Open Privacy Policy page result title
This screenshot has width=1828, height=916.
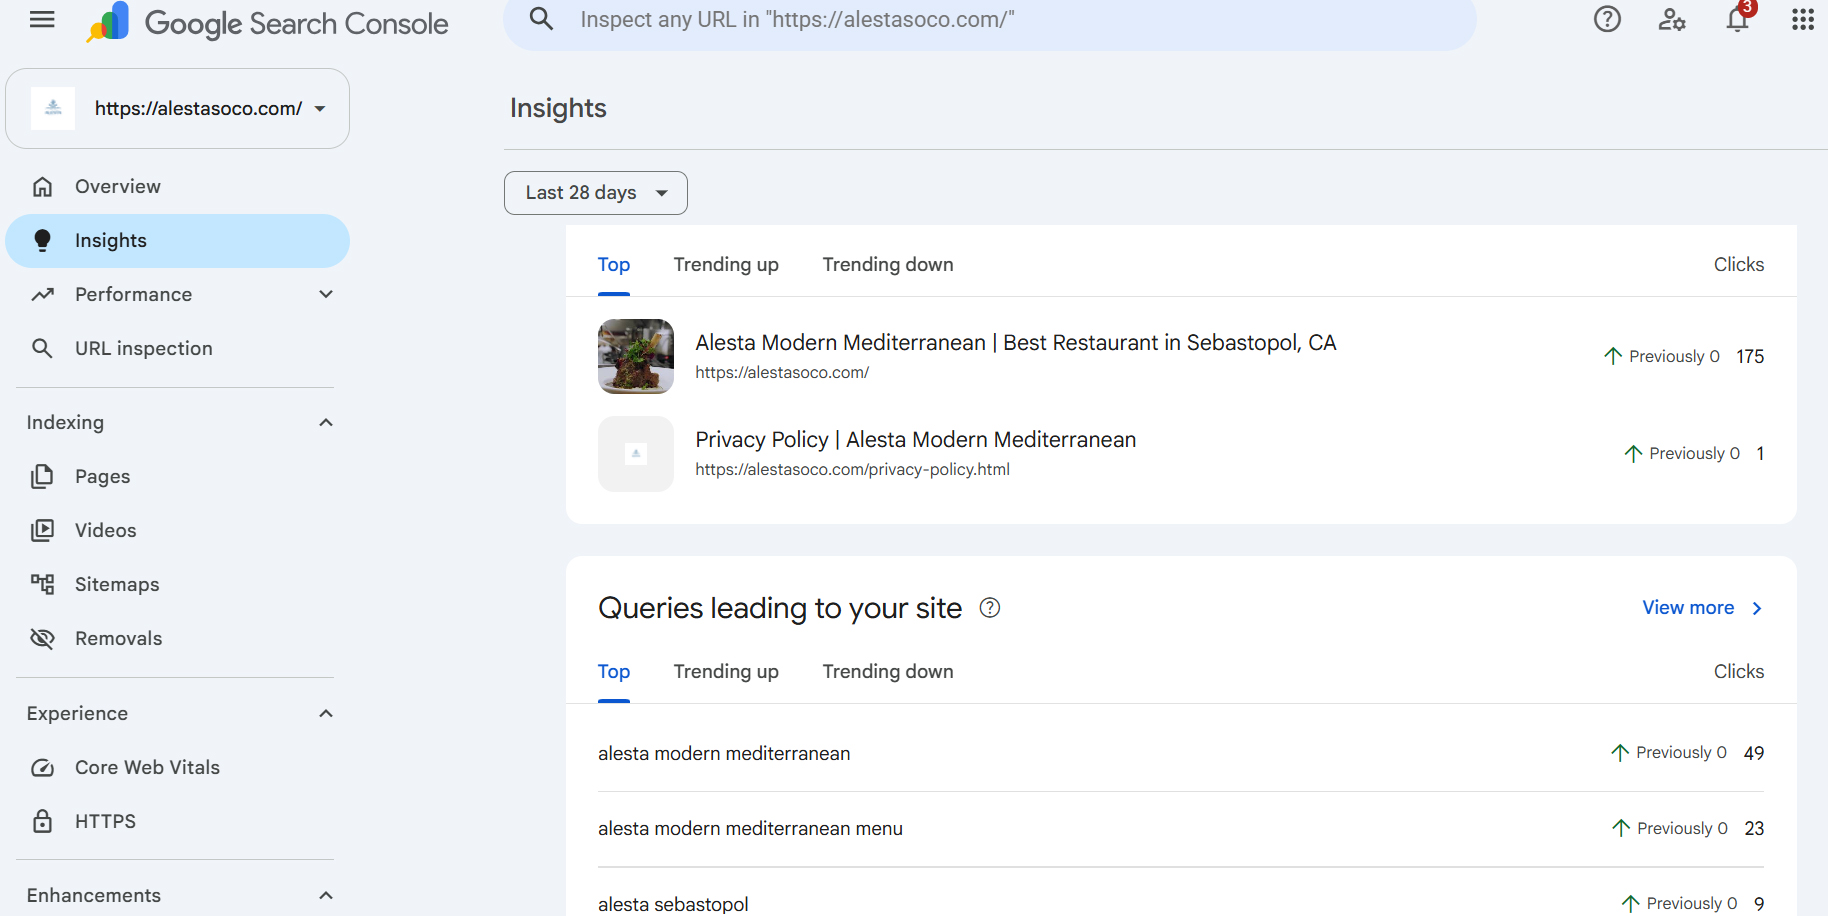916,440
